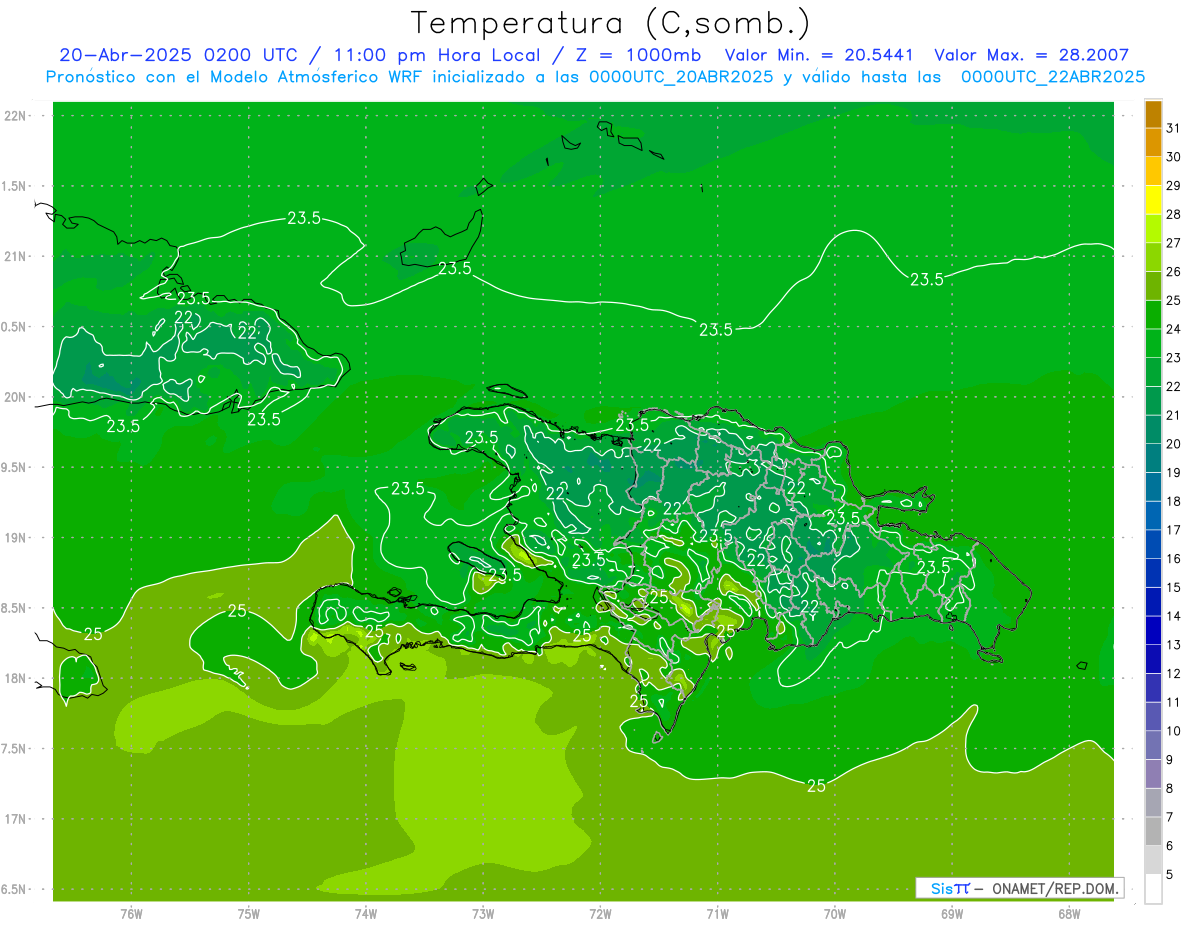Click the "17N" latitude axis label
The width and height of the screenshot is (1200, 927).
pyautogui.click(x=16, y=819)
